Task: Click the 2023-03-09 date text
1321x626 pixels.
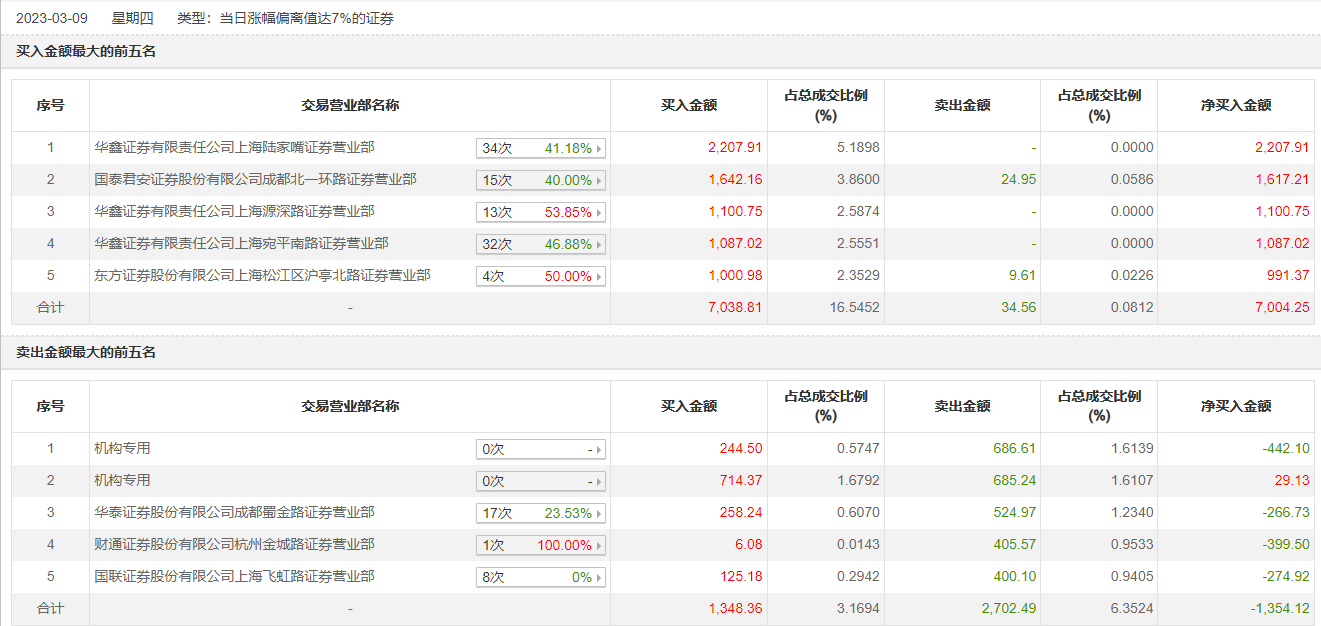Action: tap(52, 18)
